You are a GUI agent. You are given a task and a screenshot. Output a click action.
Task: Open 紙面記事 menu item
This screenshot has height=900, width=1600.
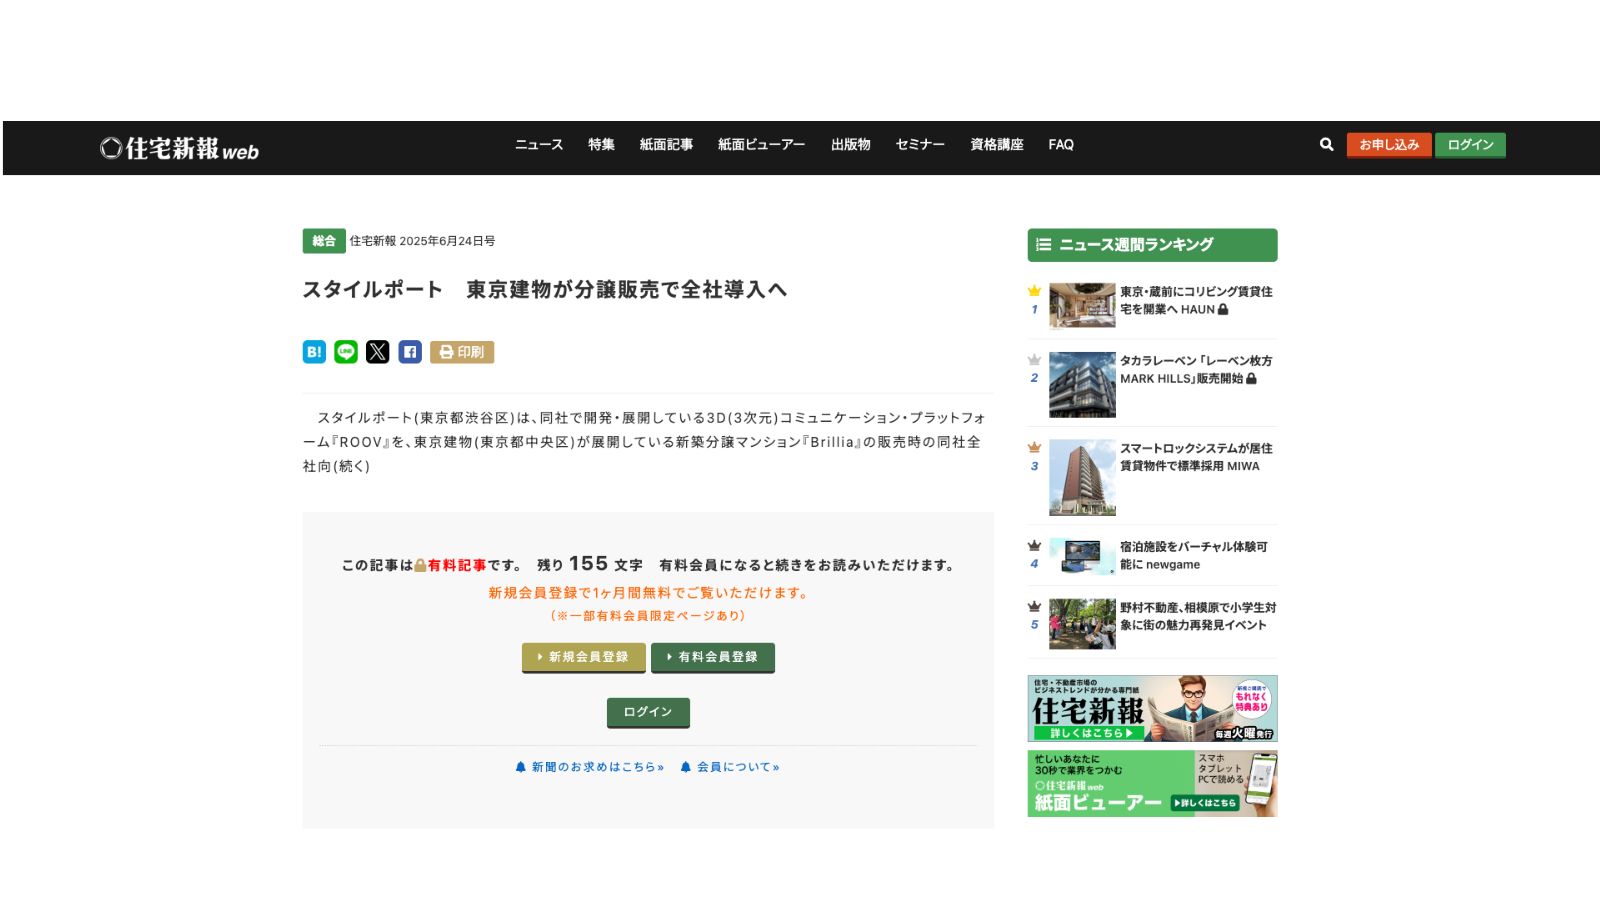pos(666,145)
